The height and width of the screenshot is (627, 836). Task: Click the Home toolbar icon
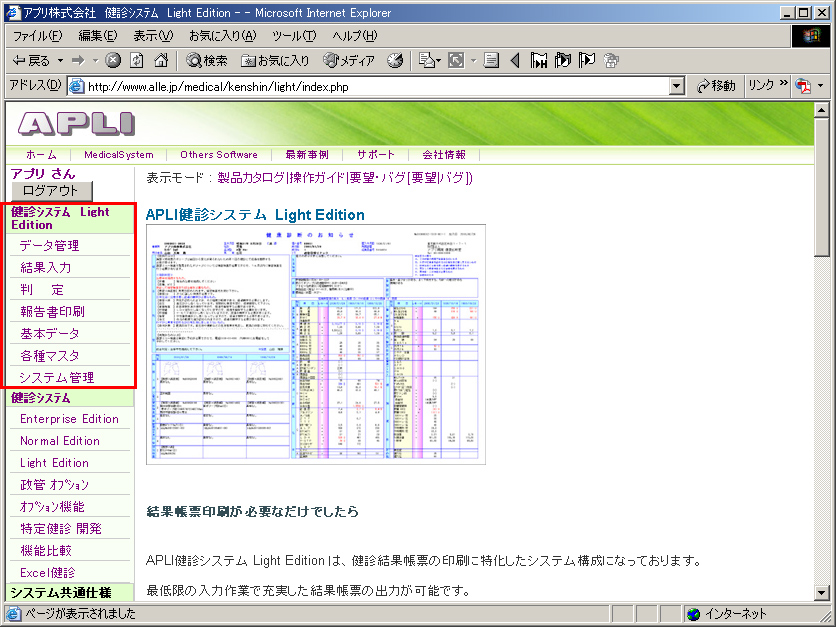coord(160,61)
